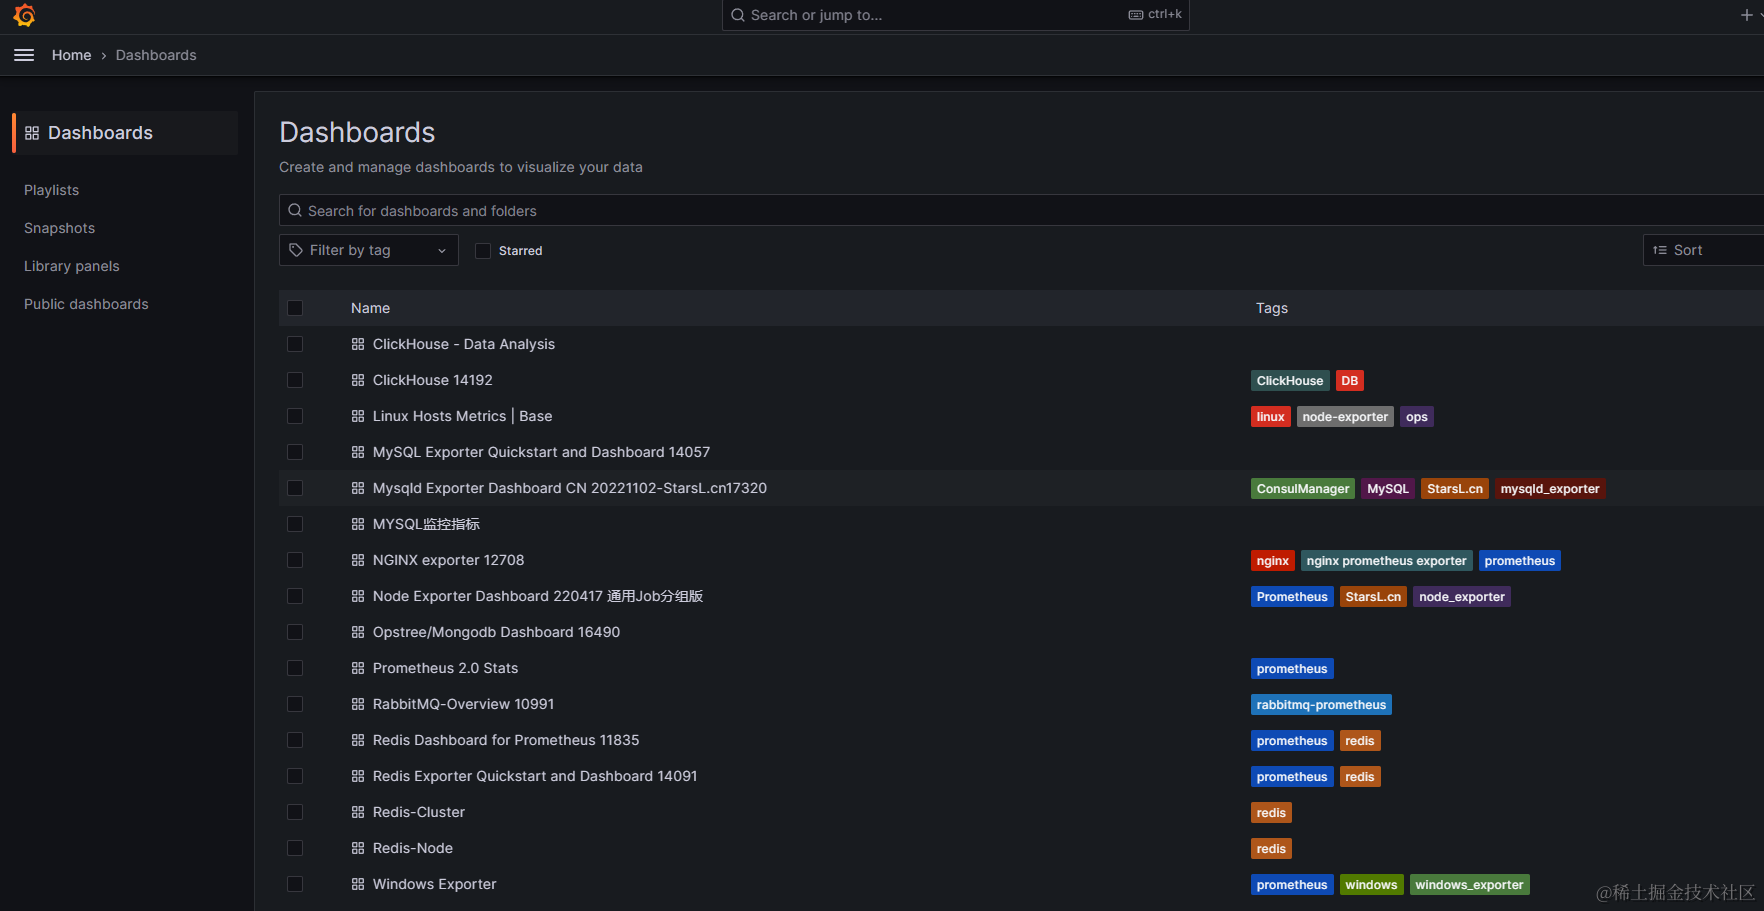Screen dimensions: 1764x911
Task: Click the plus add icon in top bar
Action: coord(1747,15)
